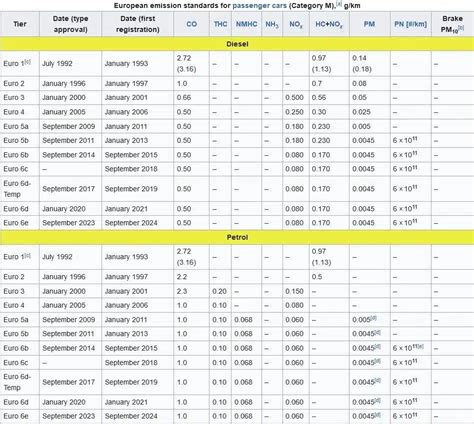Select Petrol Euro 5a NMHC value 0.068

[243, 320]
